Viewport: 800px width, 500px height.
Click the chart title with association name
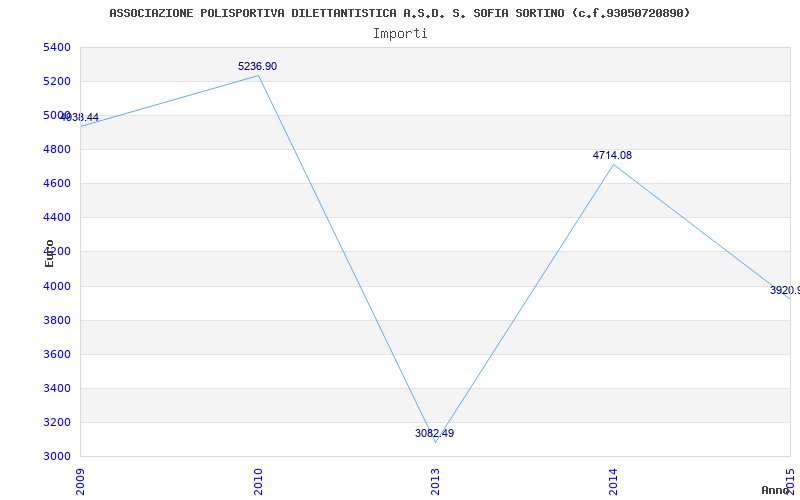pos(399,13)
